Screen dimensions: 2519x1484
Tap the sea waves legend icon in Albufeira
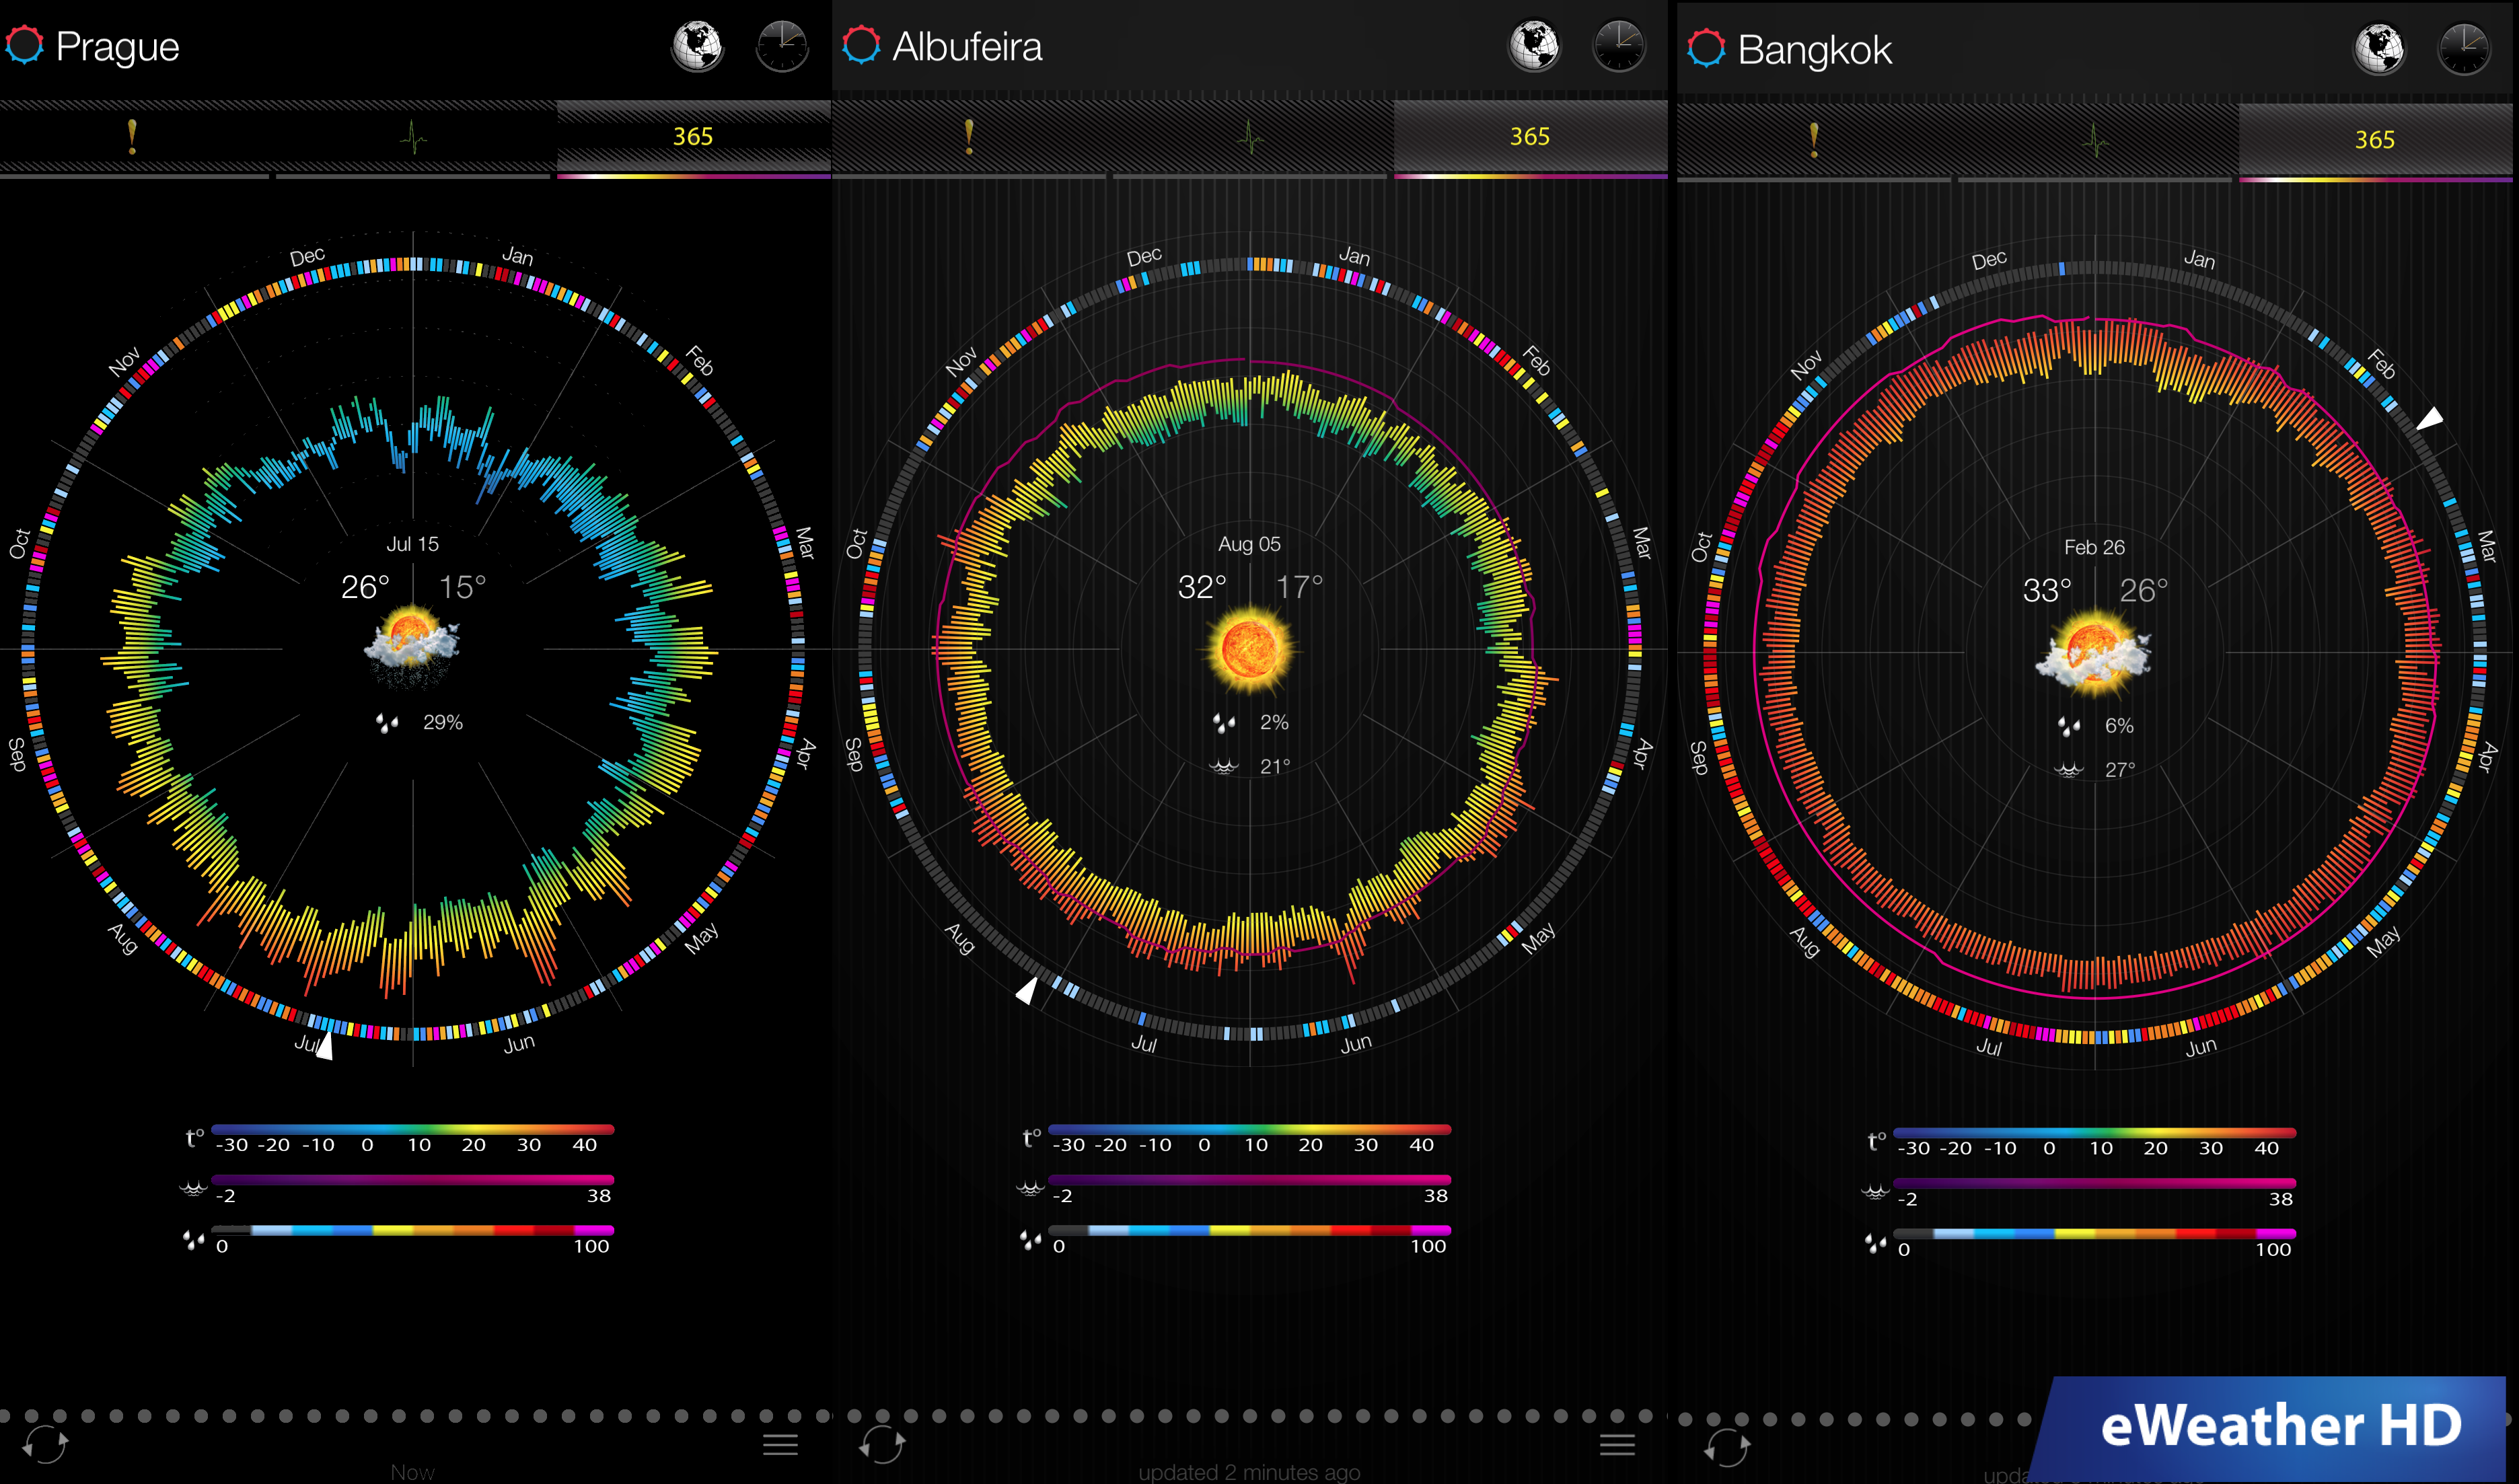1030,1188
